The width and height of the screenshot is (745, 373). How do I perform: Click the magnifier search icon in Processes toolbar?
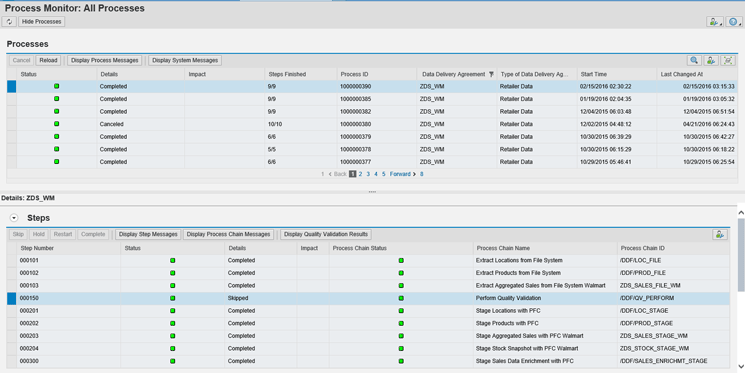click(694, 60)
